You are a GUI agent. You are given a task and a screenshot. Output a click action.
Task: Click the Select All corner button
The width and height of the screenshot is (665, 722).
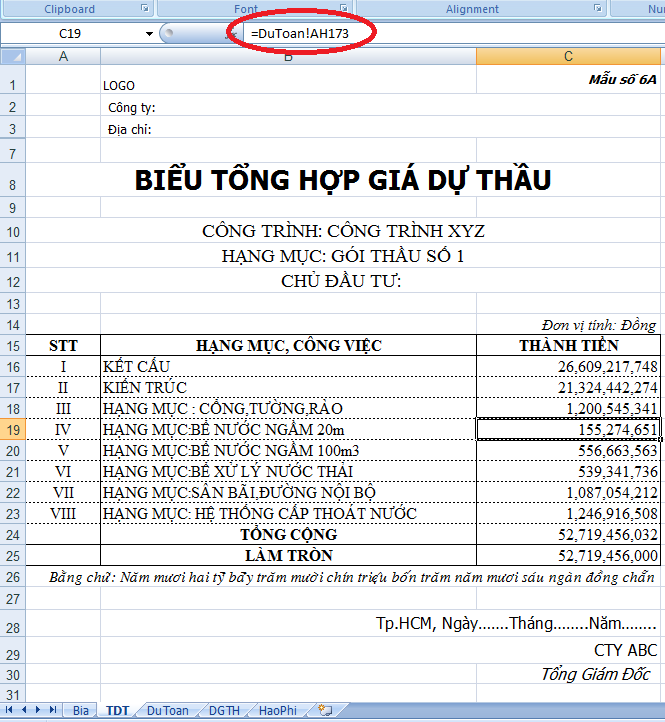(13, 57)
